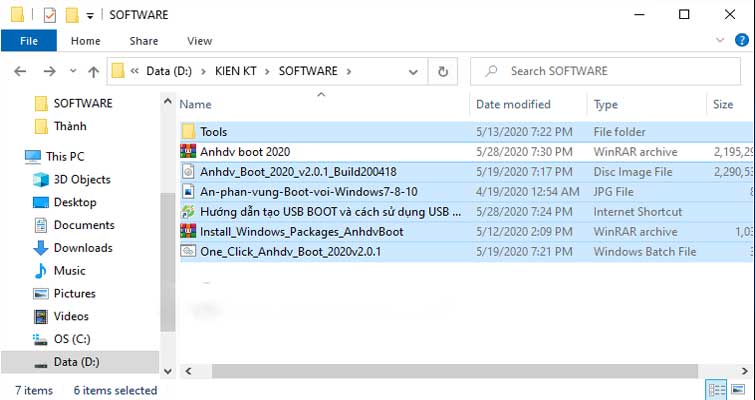The height and width of the screenshot is (400, 755).
Task: Go up one folder level
Action: [x=93, y=72]
